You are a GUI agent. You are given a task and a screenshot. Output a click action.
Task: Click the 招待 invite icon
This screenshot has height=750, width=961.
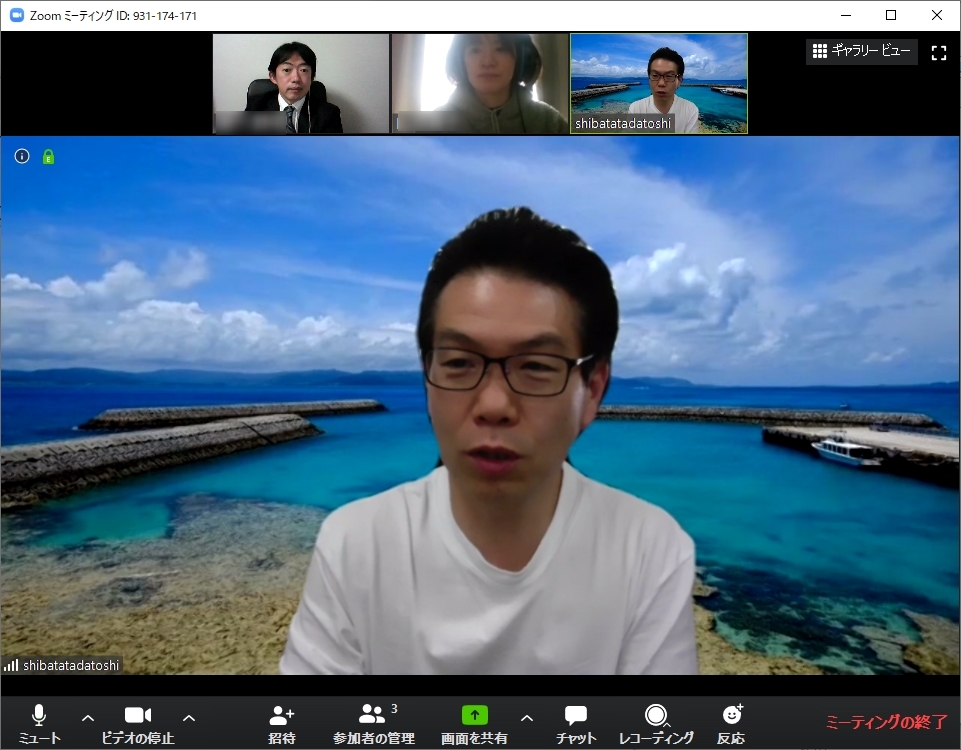click(281, 716)
